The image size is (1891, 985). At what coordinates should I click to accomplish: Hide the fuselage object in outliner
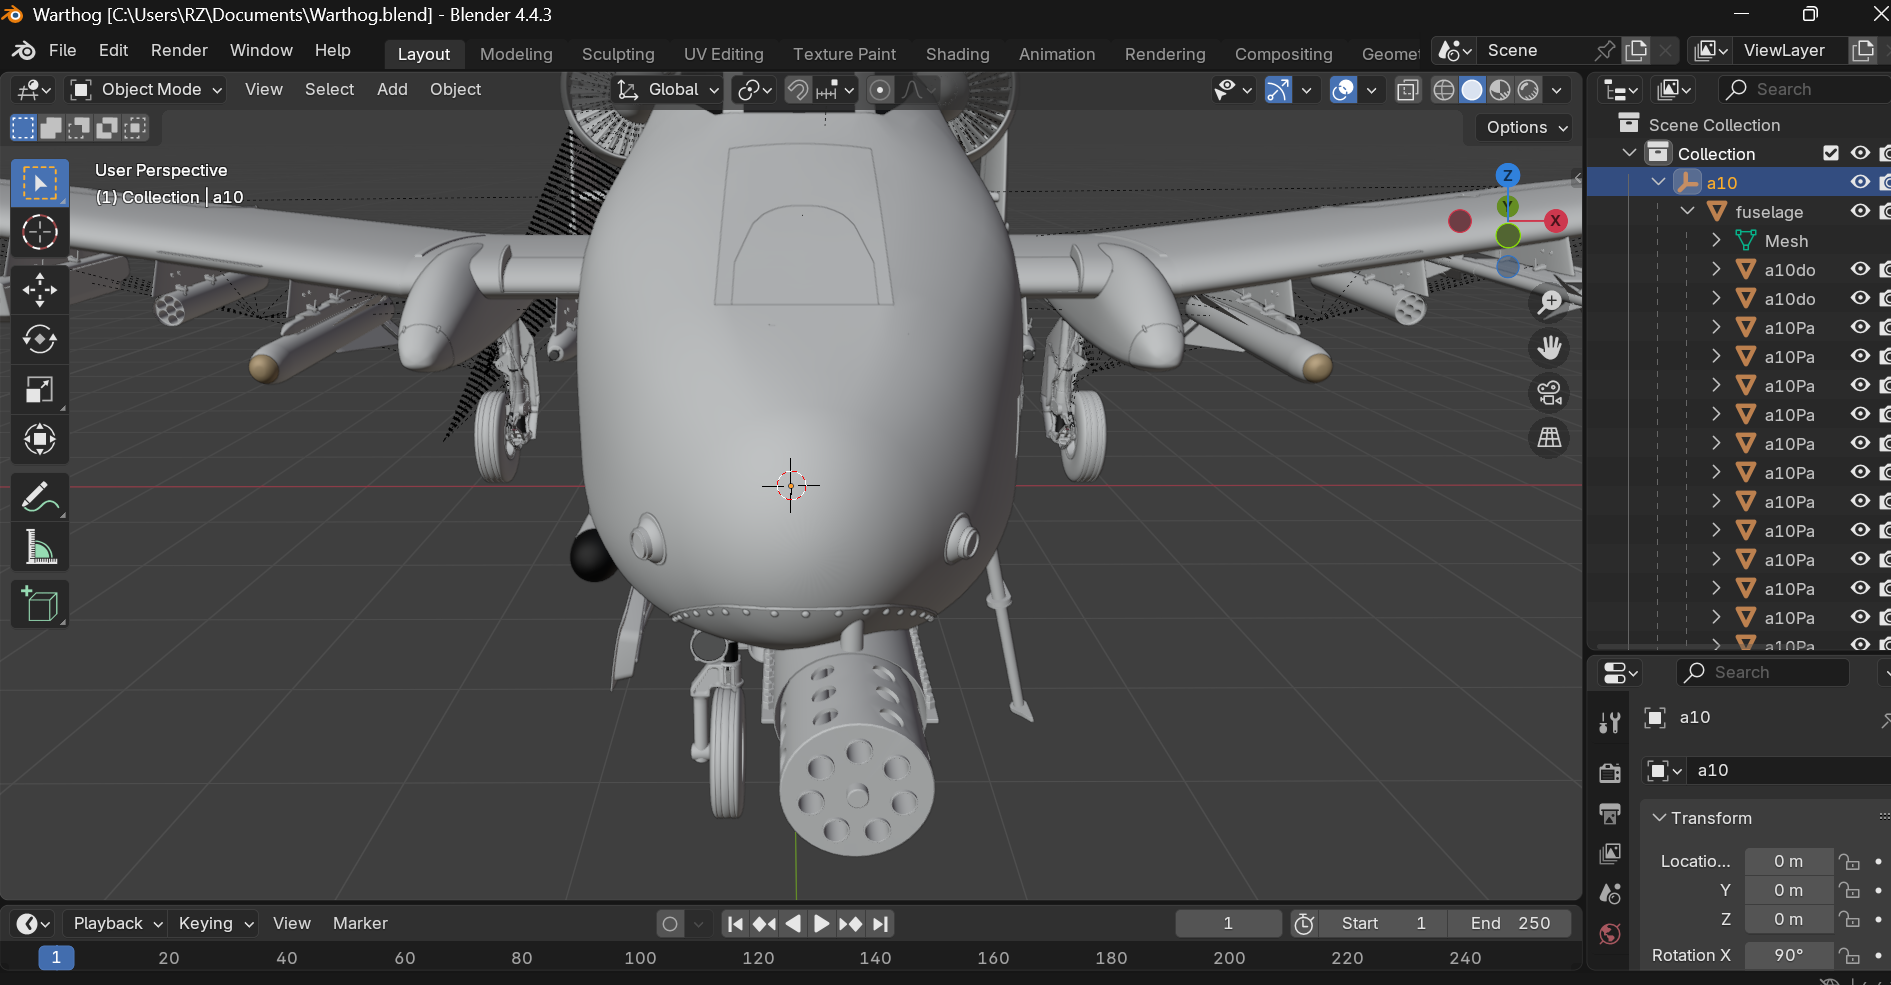1860,211
